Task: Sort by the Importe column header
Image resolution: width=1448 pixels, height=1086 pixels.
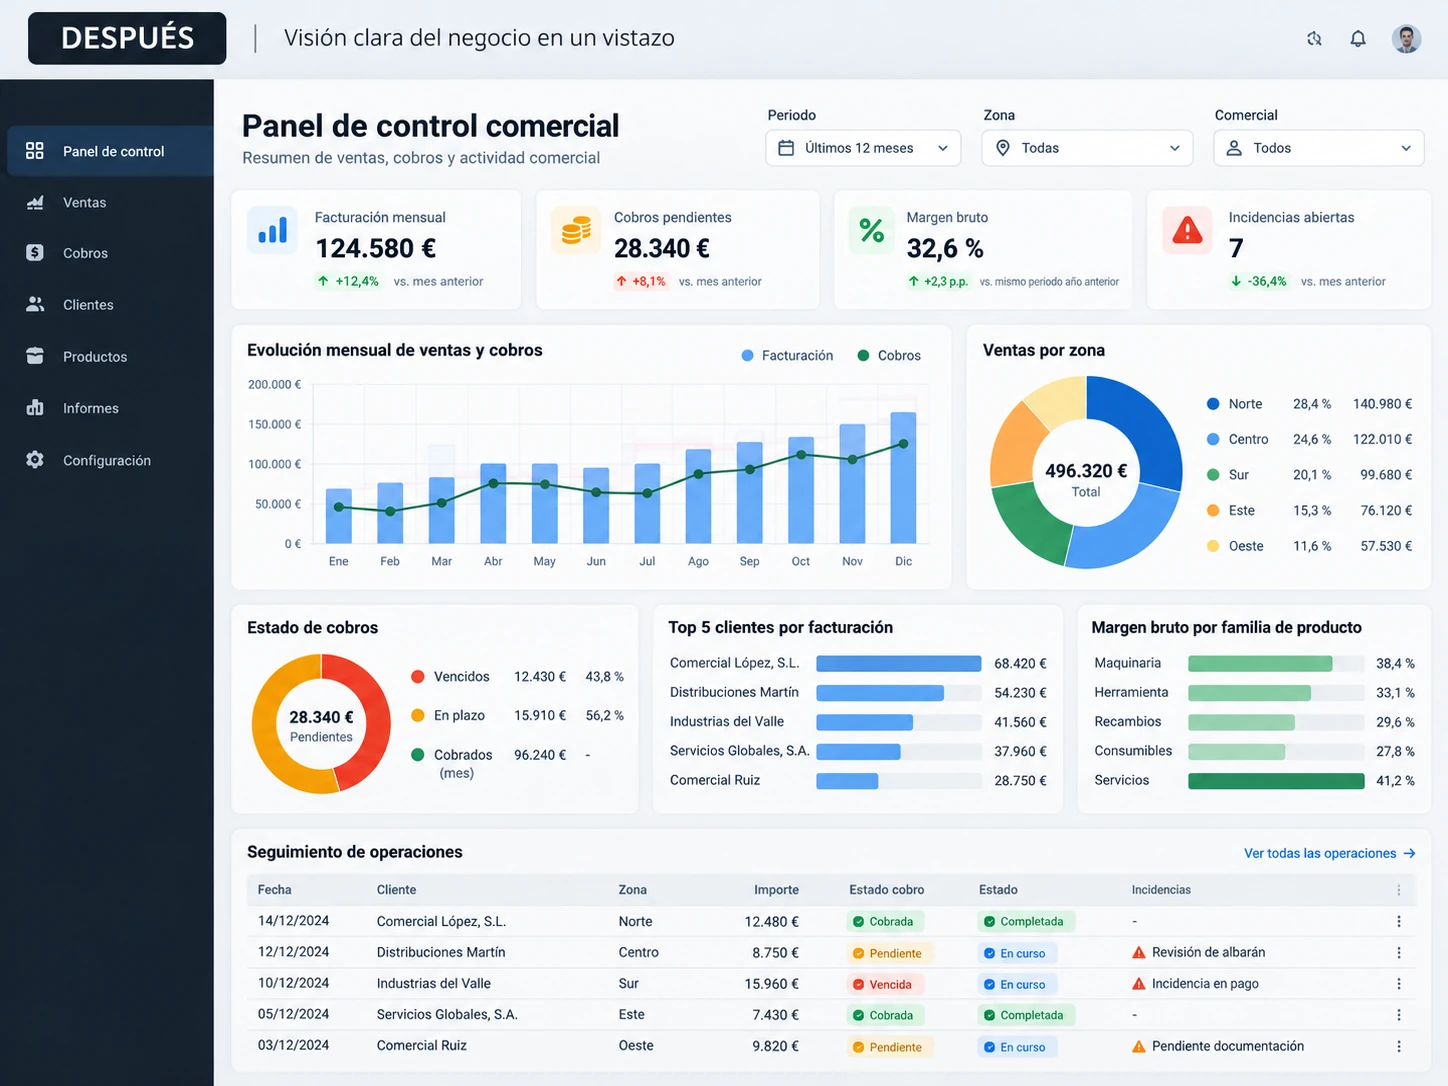Action: click(776, 890)
